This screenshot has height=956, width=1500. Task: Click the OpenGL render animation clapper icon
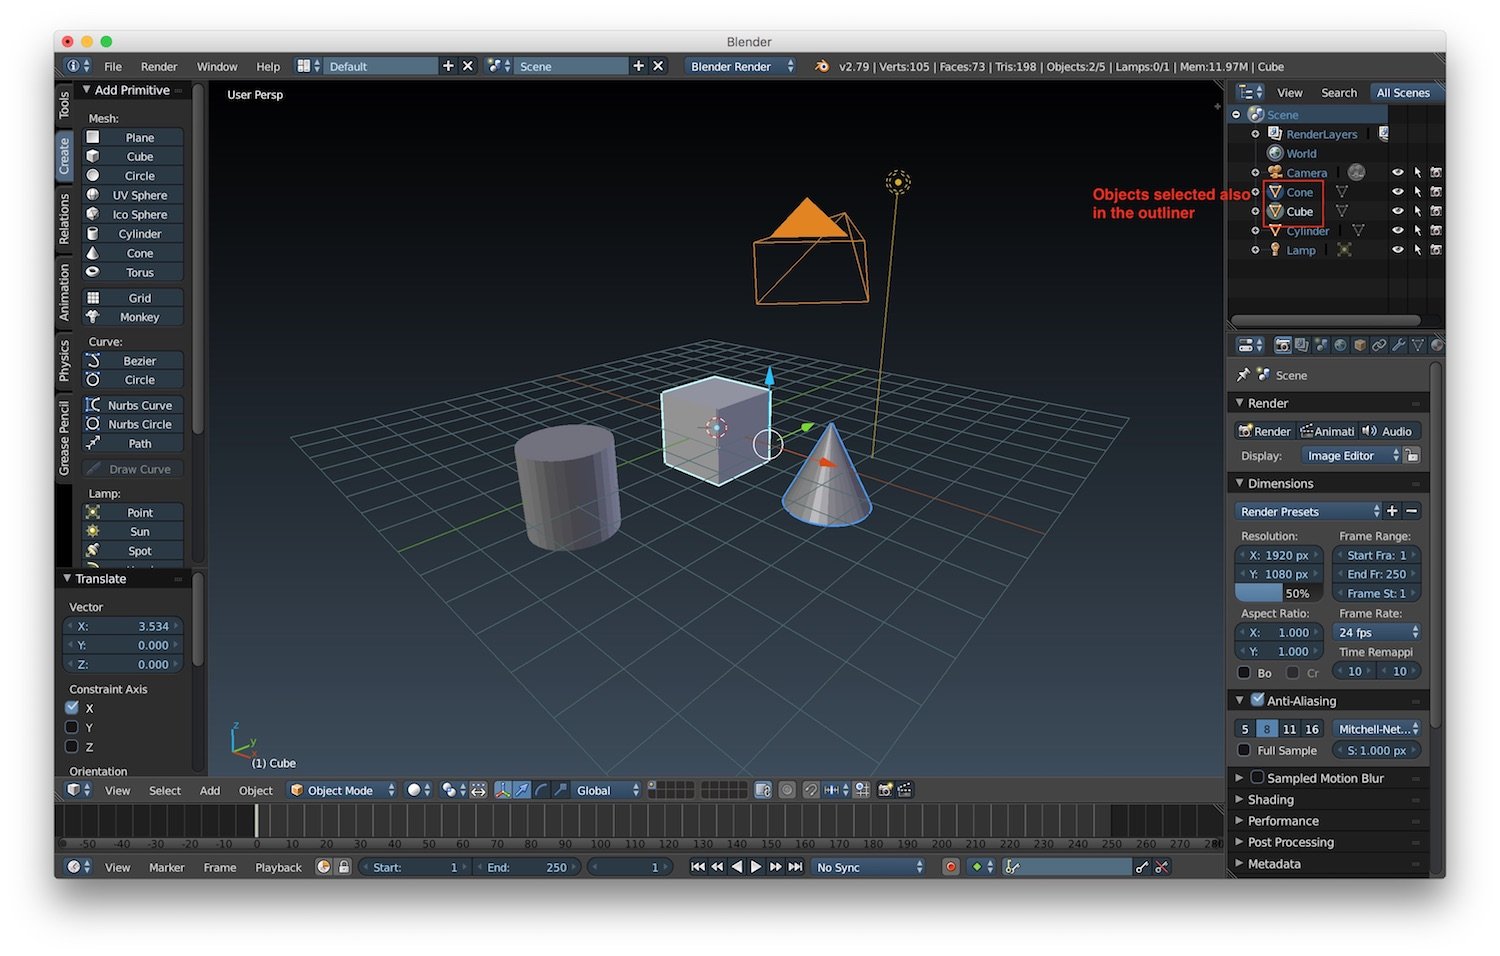905,790
